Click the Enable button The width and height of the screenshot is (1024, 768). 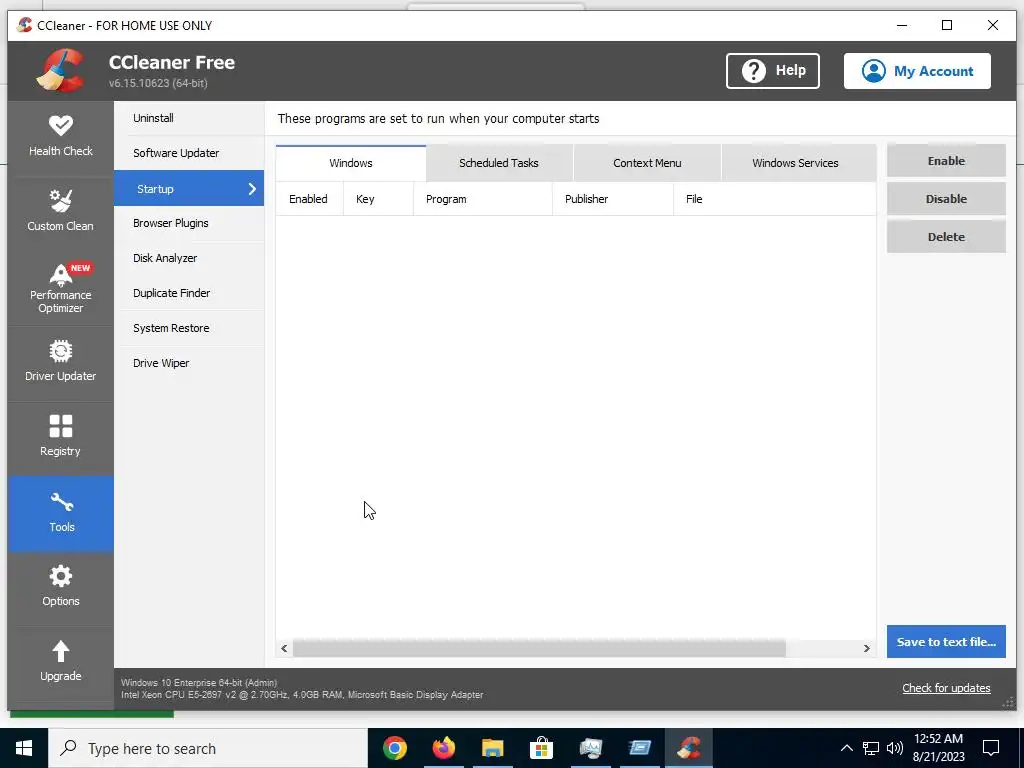coord(946,161)
